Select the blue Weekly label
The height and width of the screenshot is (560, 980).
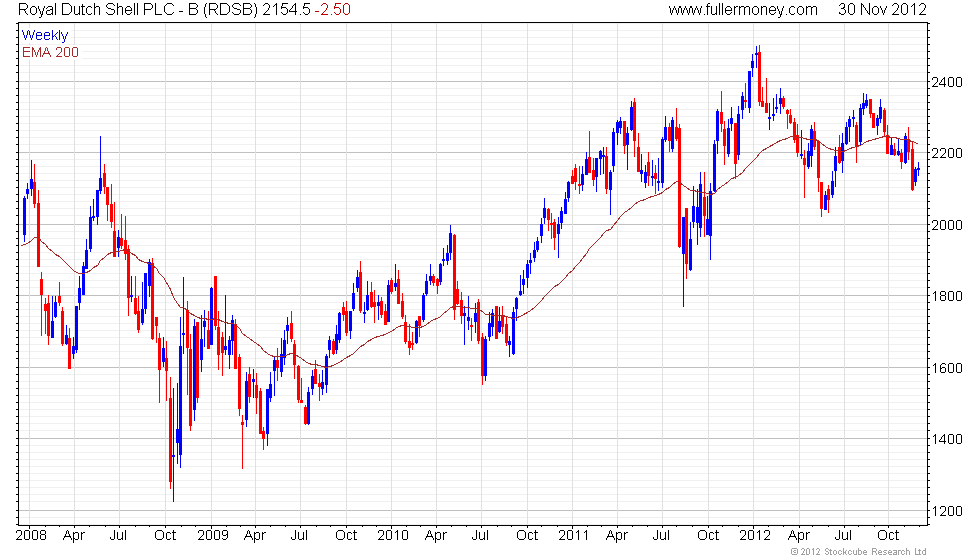[44, 35]
